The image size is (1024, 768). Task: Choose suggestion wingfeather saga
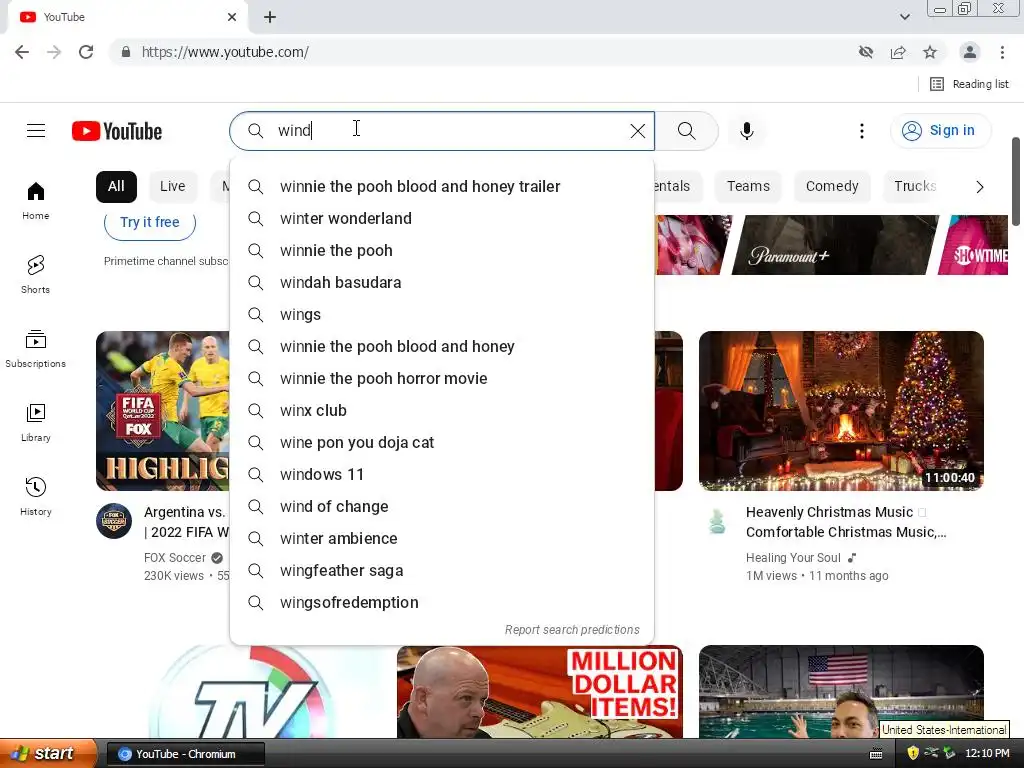(x=442, y=571)
